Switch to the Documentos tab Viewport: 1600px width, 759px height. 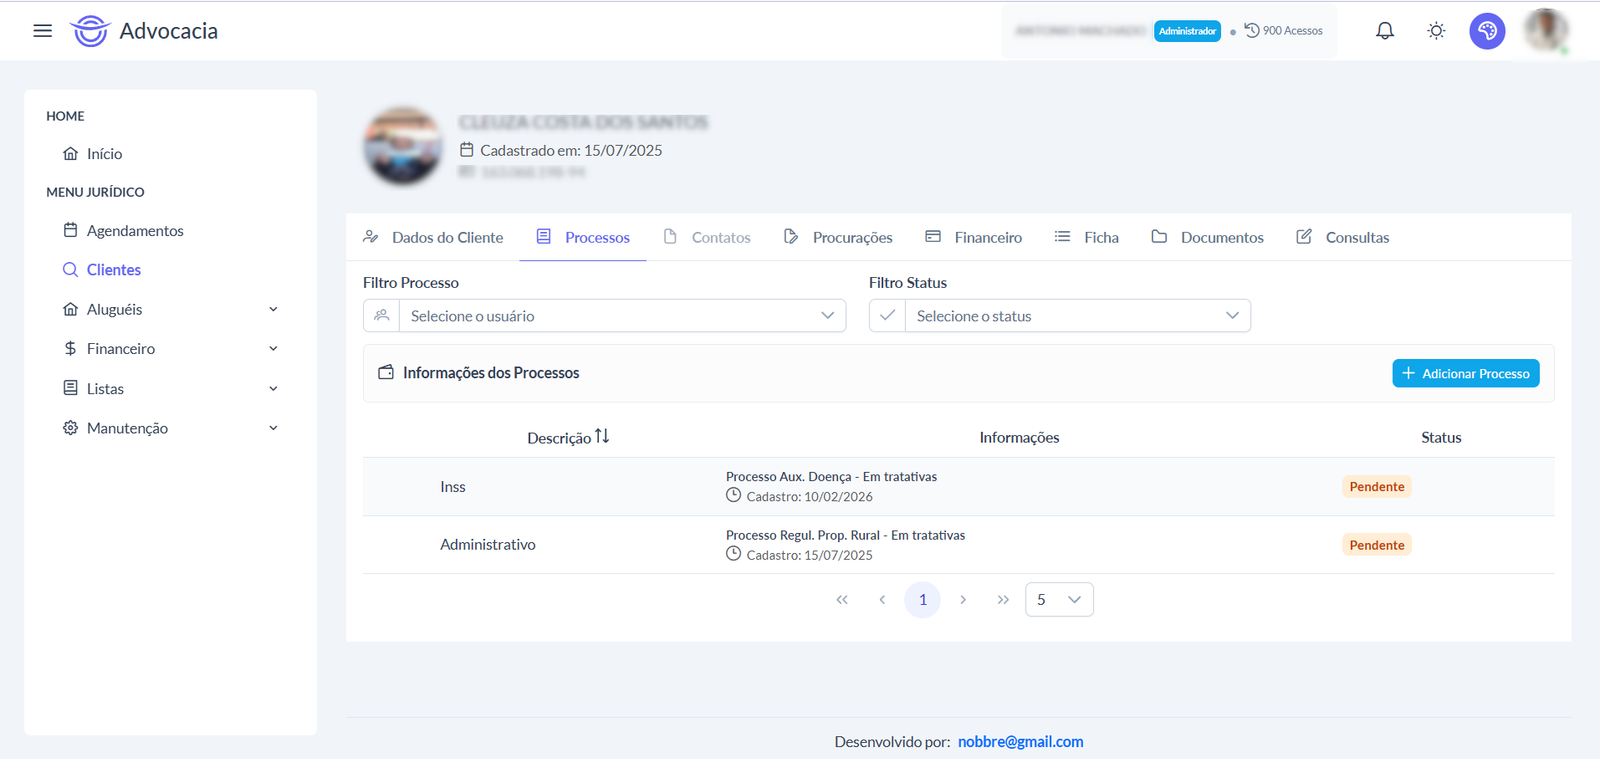tap(1207, 237)
